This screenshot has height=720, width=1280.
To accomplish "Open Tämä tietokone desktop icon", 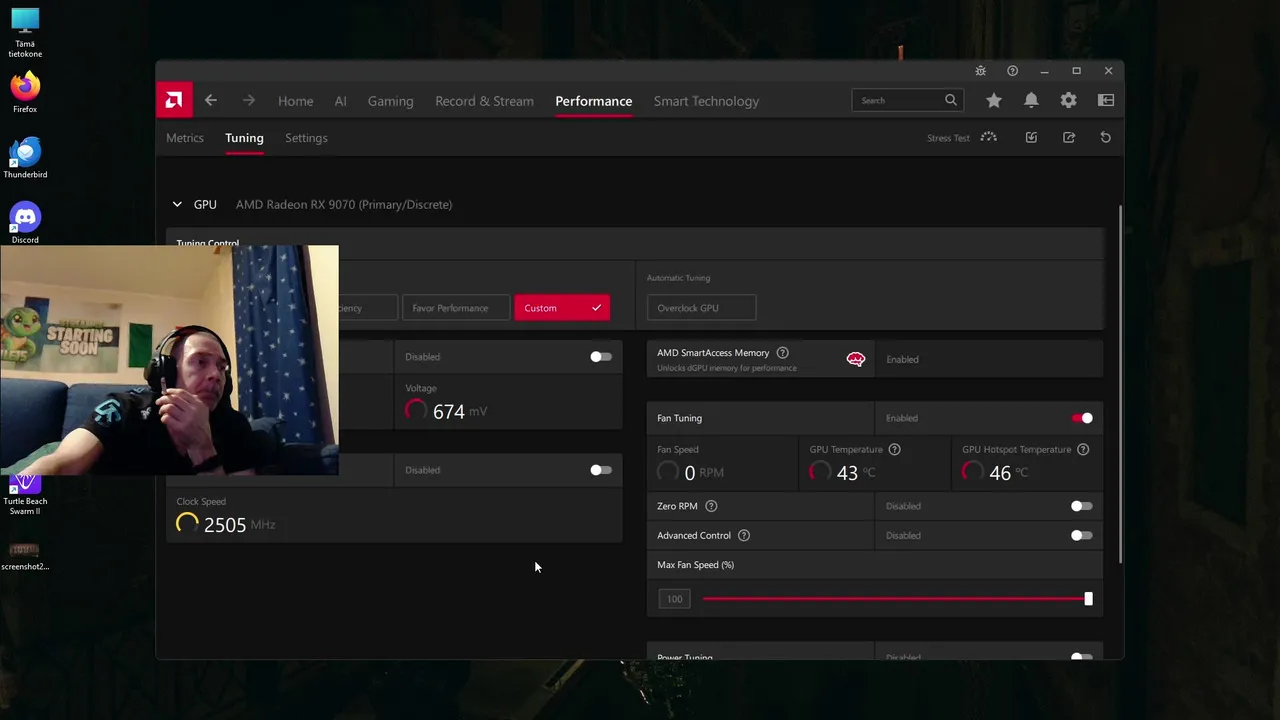I will coord(25,32).
